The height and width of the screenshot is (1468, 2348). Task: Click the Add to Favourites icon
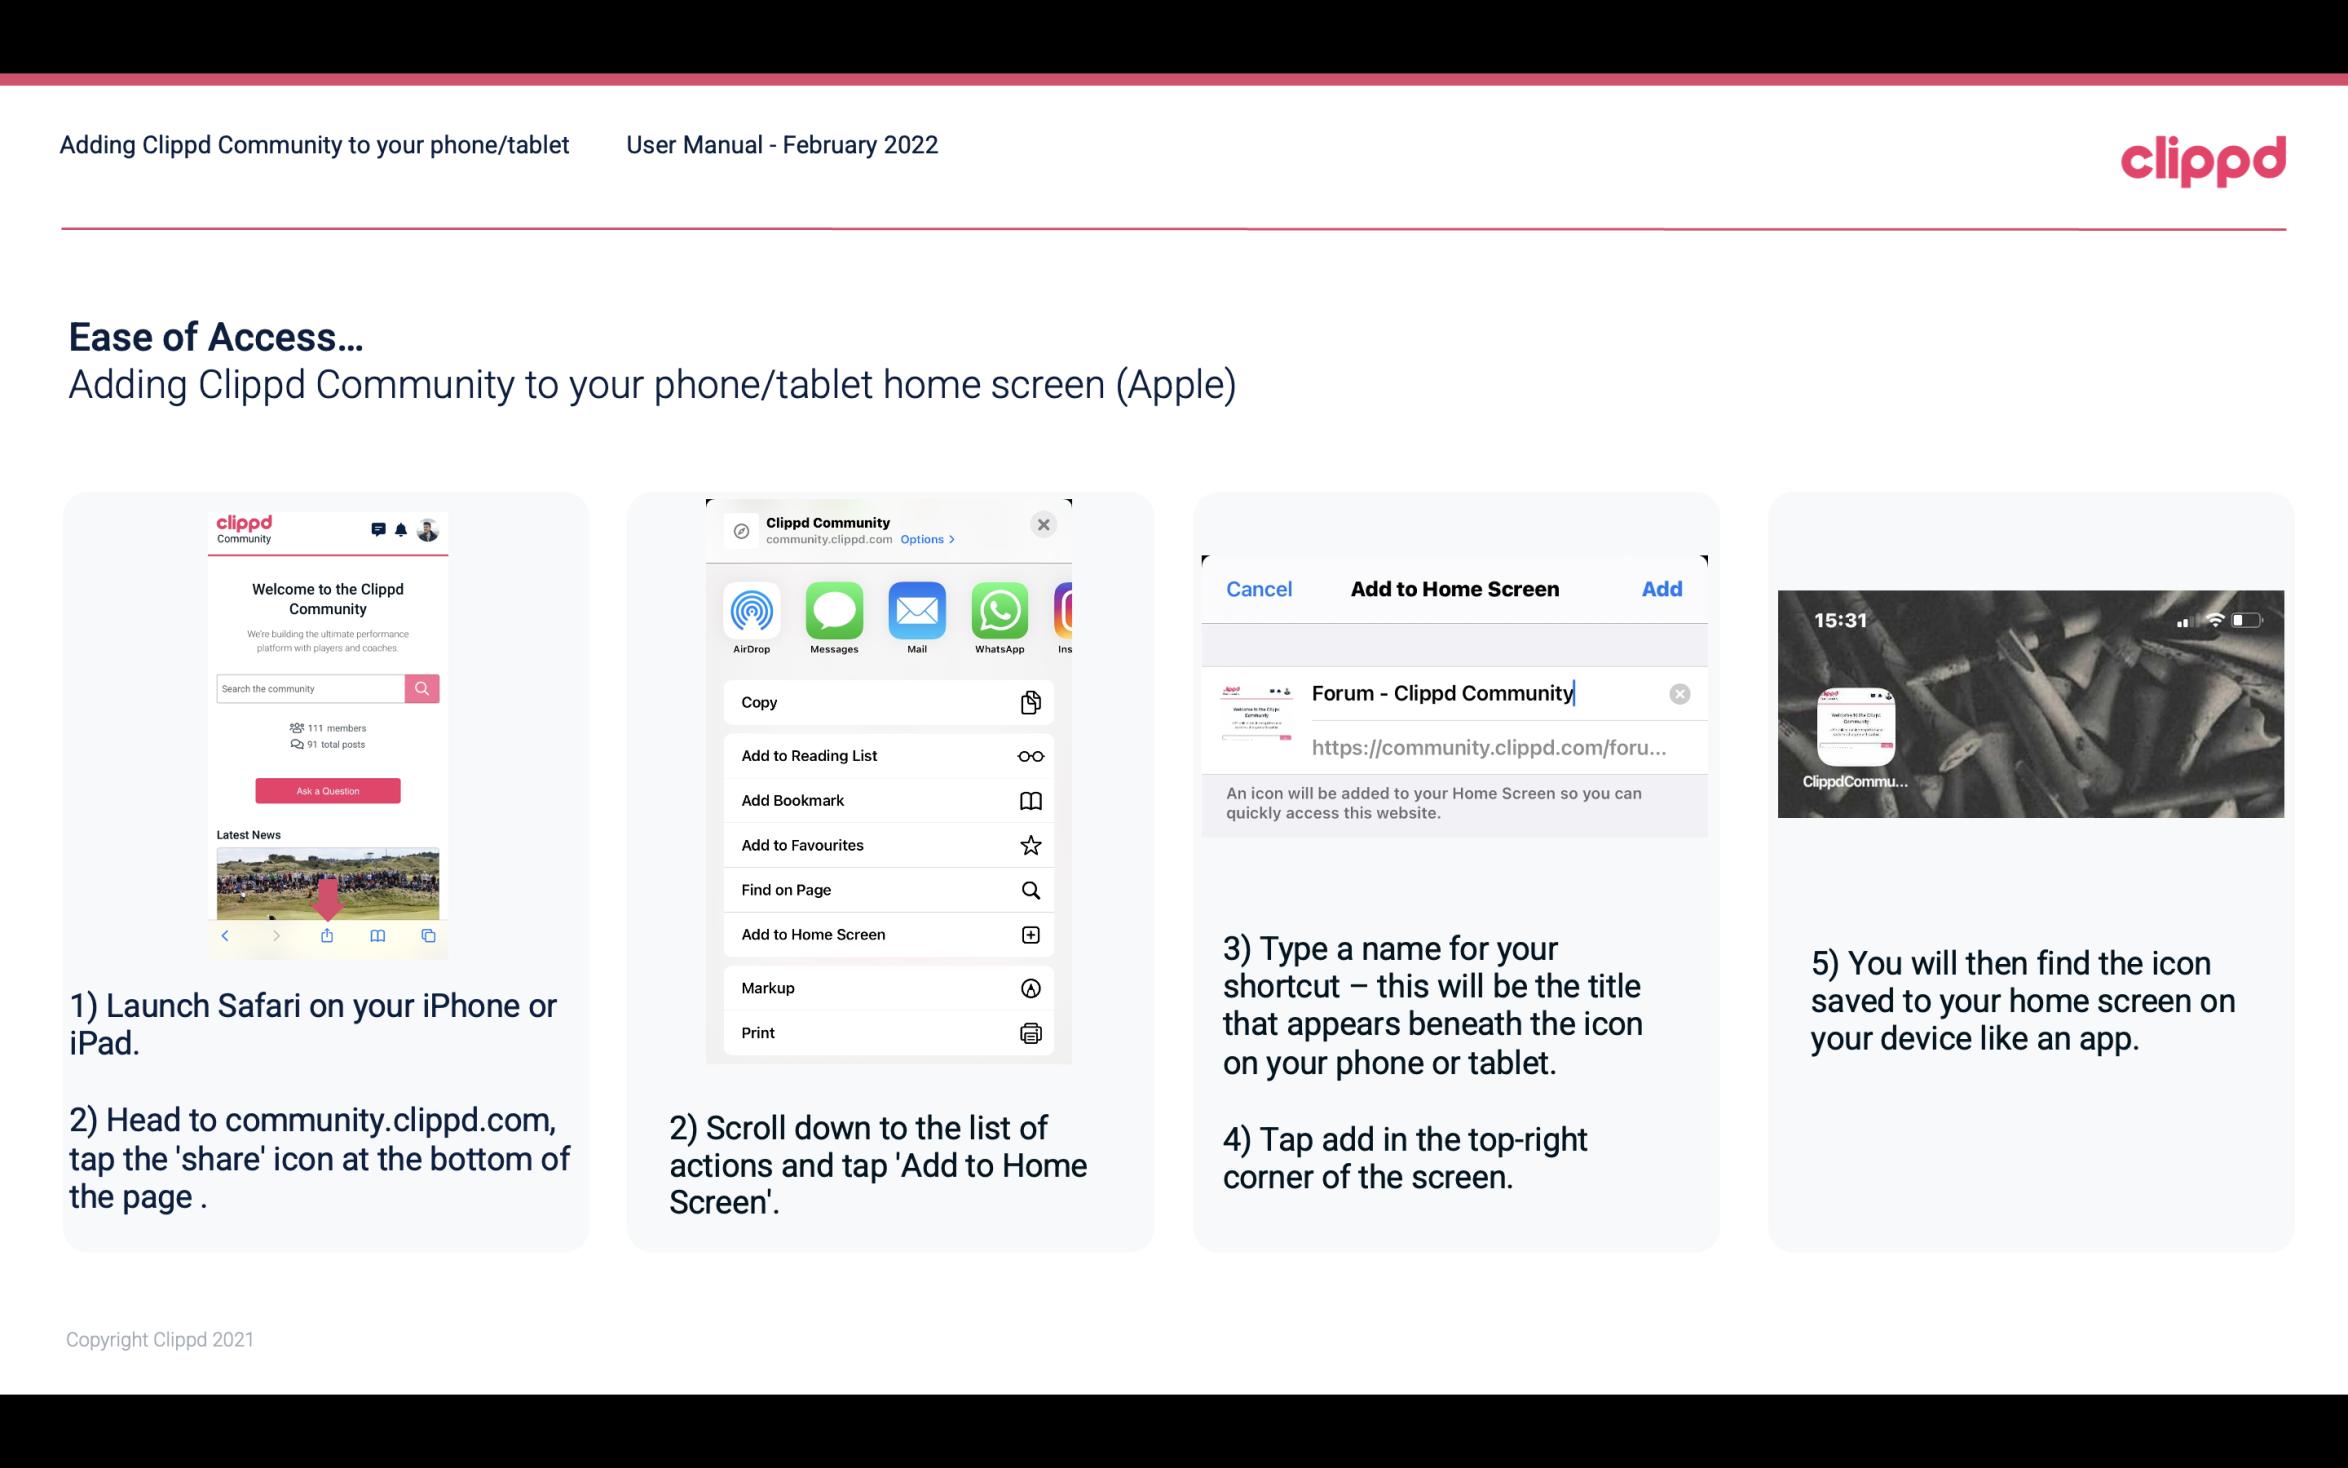1031,844
